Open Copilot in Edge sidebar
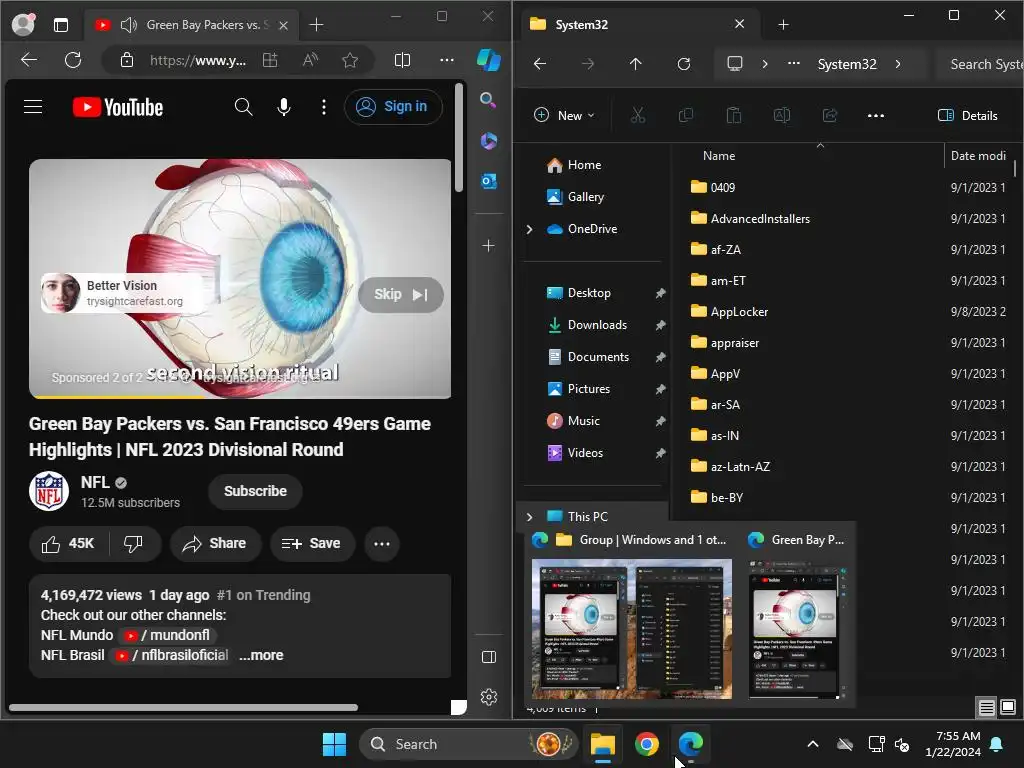Screen dimensions: 1024x768 (x=488, y=60)
